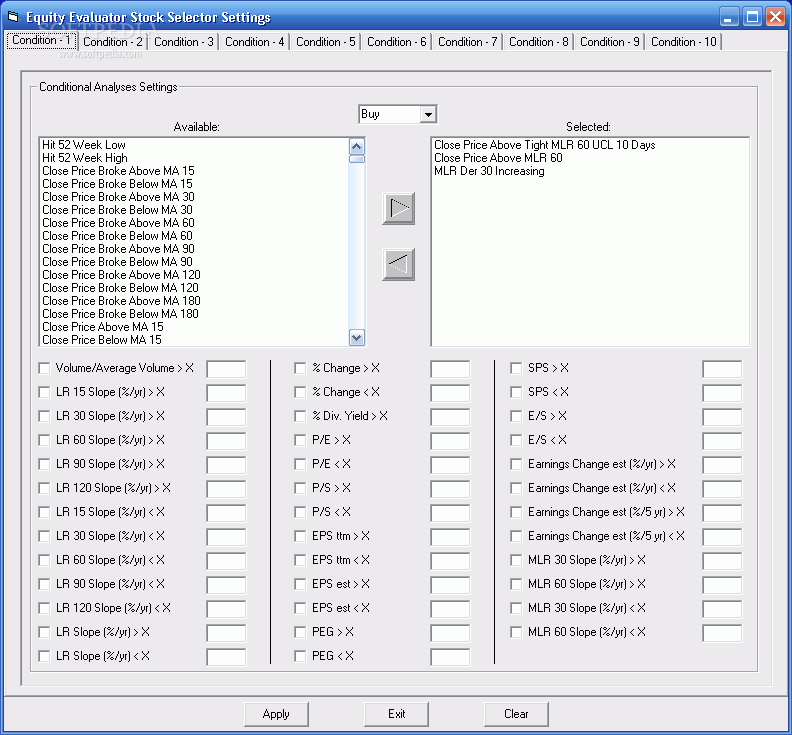The height and width of the screenshot is (735, 792).
Task: Open the Condition - 10 tab
Action: [683, 42]
